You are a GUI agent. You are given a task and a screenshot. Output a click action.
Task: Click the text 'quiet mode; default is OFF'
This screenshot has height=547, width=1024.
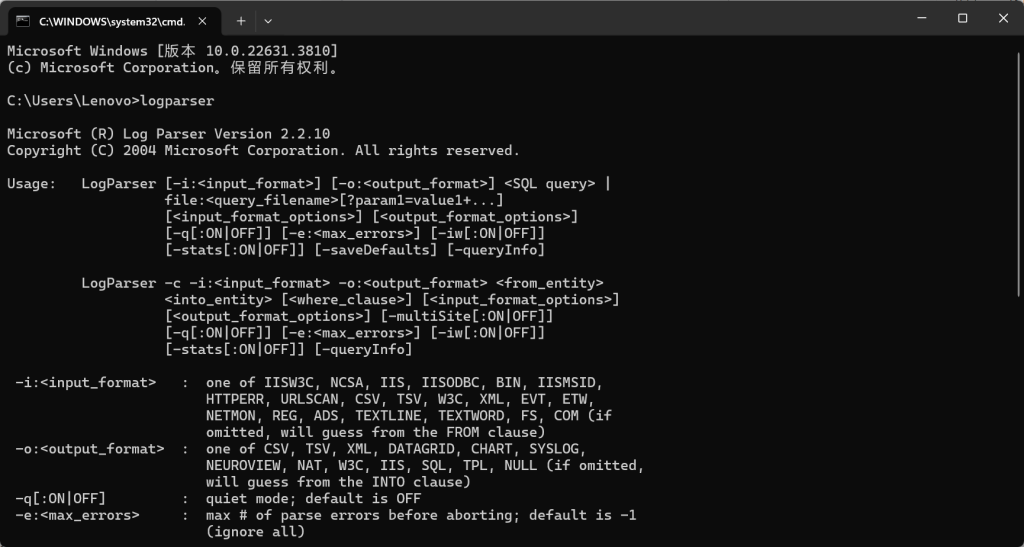[313, 499]
